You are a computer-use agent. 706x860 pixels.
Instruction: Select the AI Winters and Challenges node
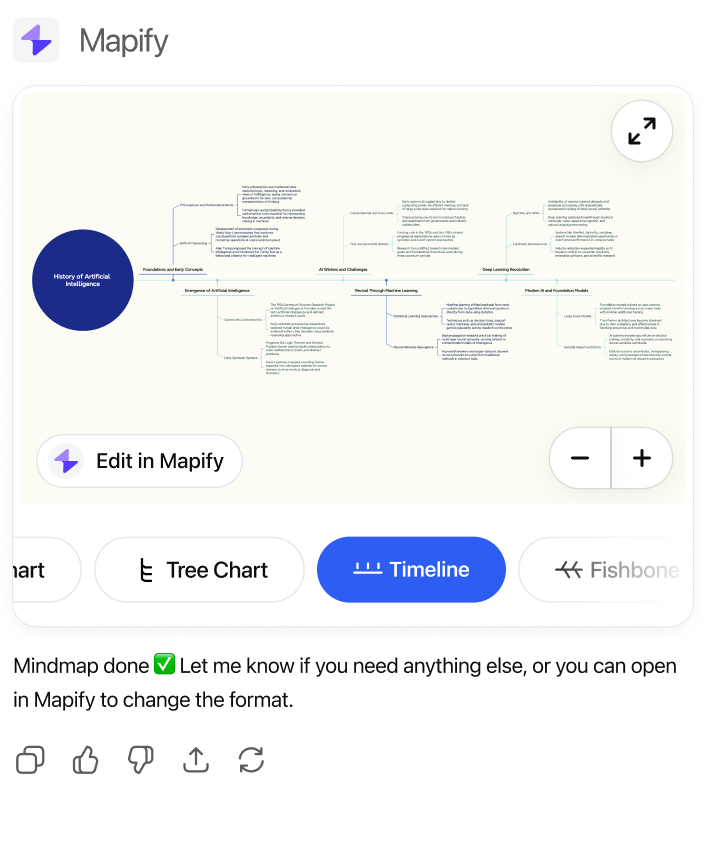(x=343, y=269)
